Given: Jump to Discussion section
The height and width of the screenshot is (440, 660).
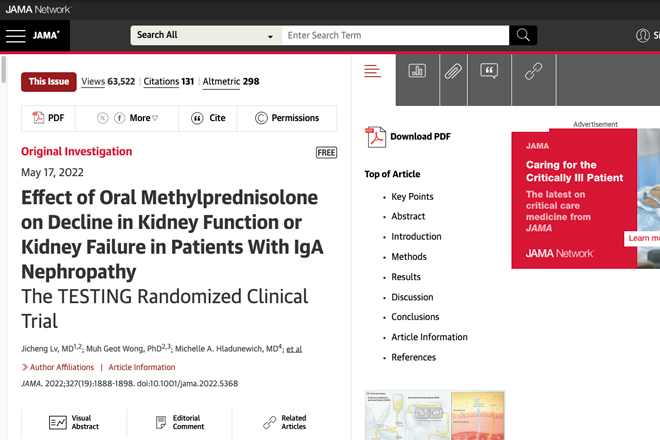Looking at the screenshot, I should (x=412, y=297).
